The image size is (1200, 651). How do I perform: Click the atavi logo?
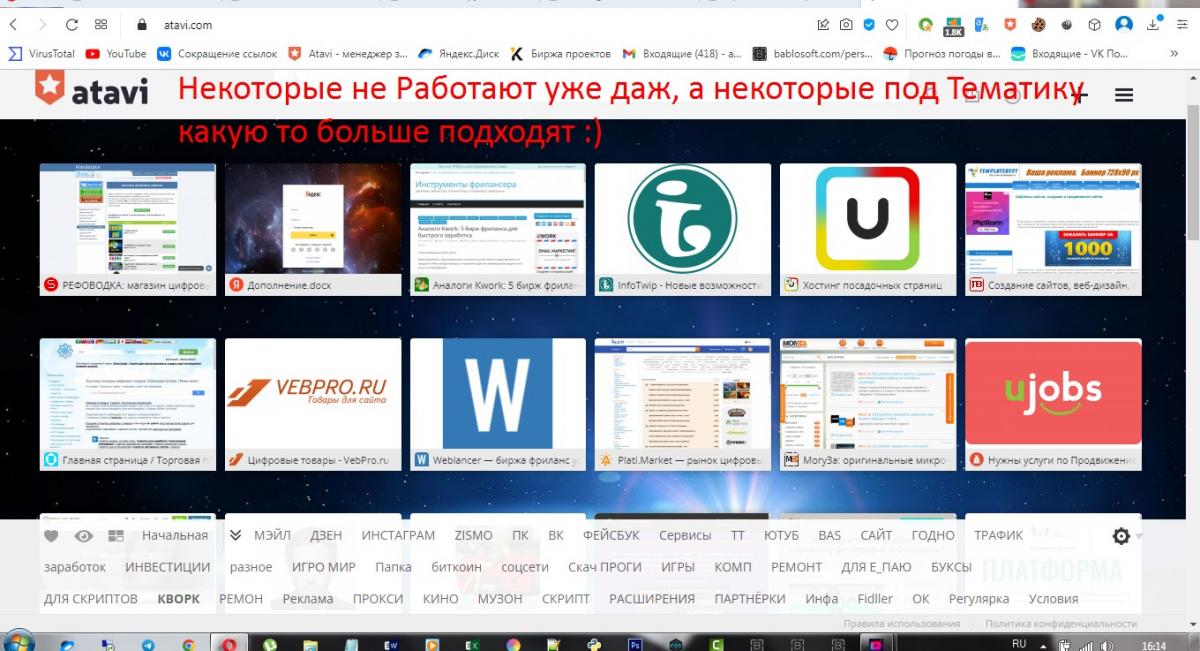pos(92,89)
